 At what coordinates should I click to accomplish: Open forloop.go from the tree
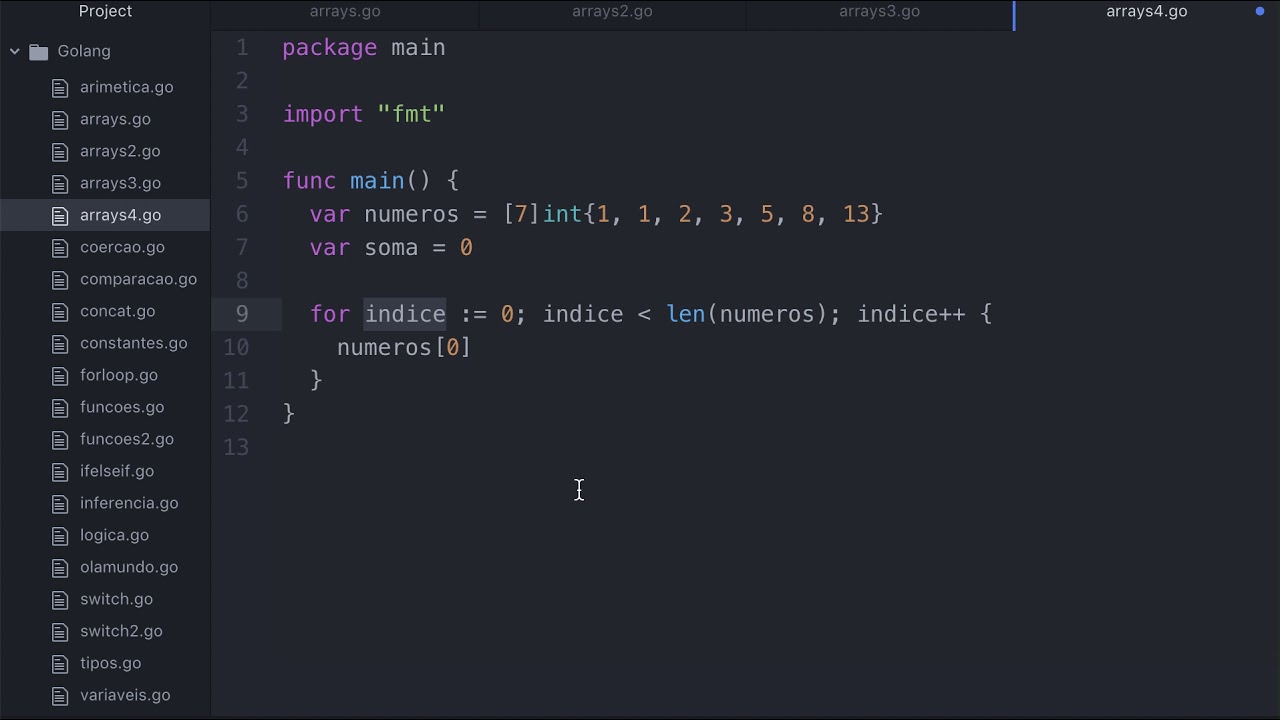coord(118,375)
